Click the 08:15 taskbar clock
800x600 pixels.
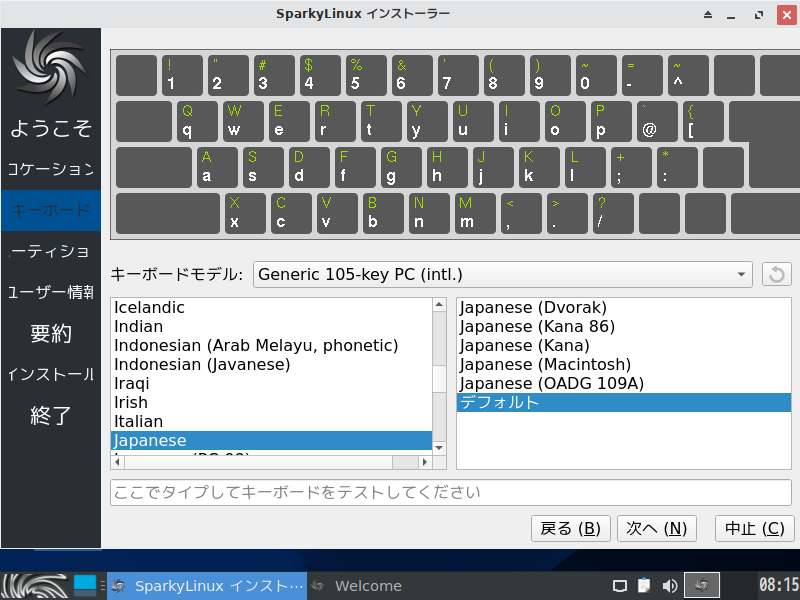point(779,585)
